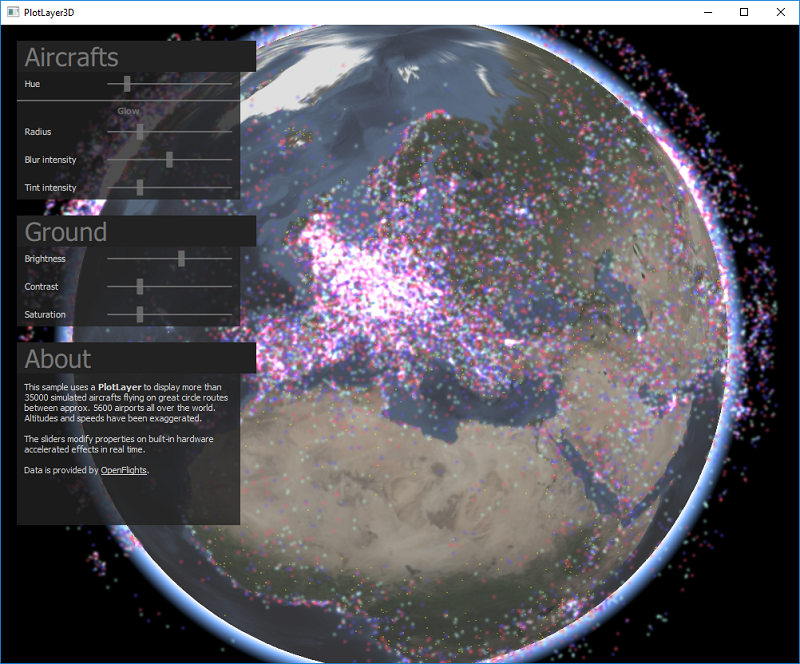The width and height of the screenshot is (800, 664).
Task: Open the OpenFlights link
Action: [x=124, y=470]
